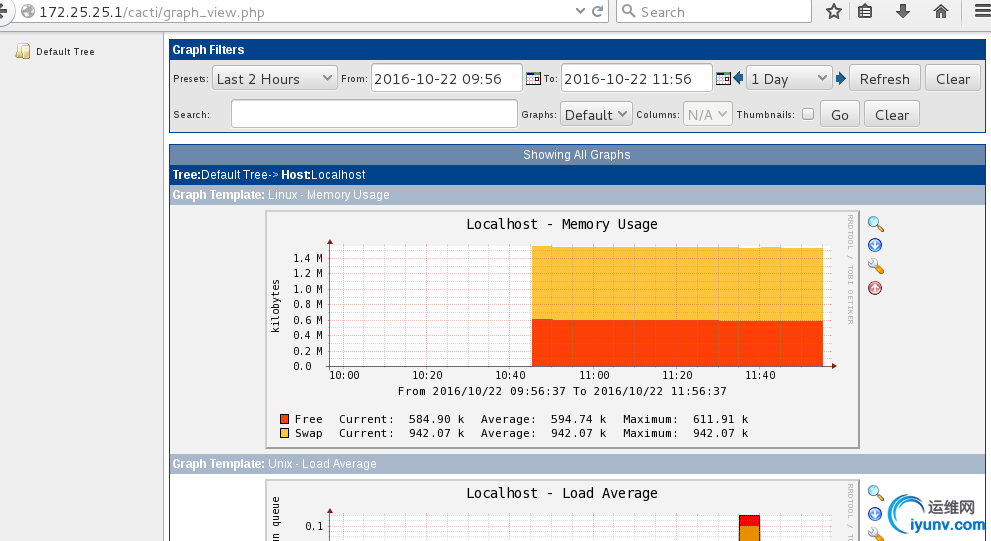This screenshot has height=541, width=991.
Task: Click the From 2016/10/22 09:56:37 range caption
Action: pos(562,391)
